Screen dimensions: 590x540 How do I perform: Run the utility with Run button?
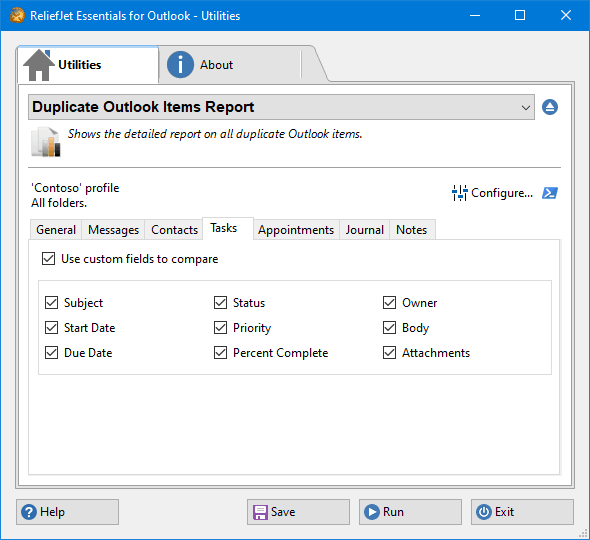click(x=410, y=512)
